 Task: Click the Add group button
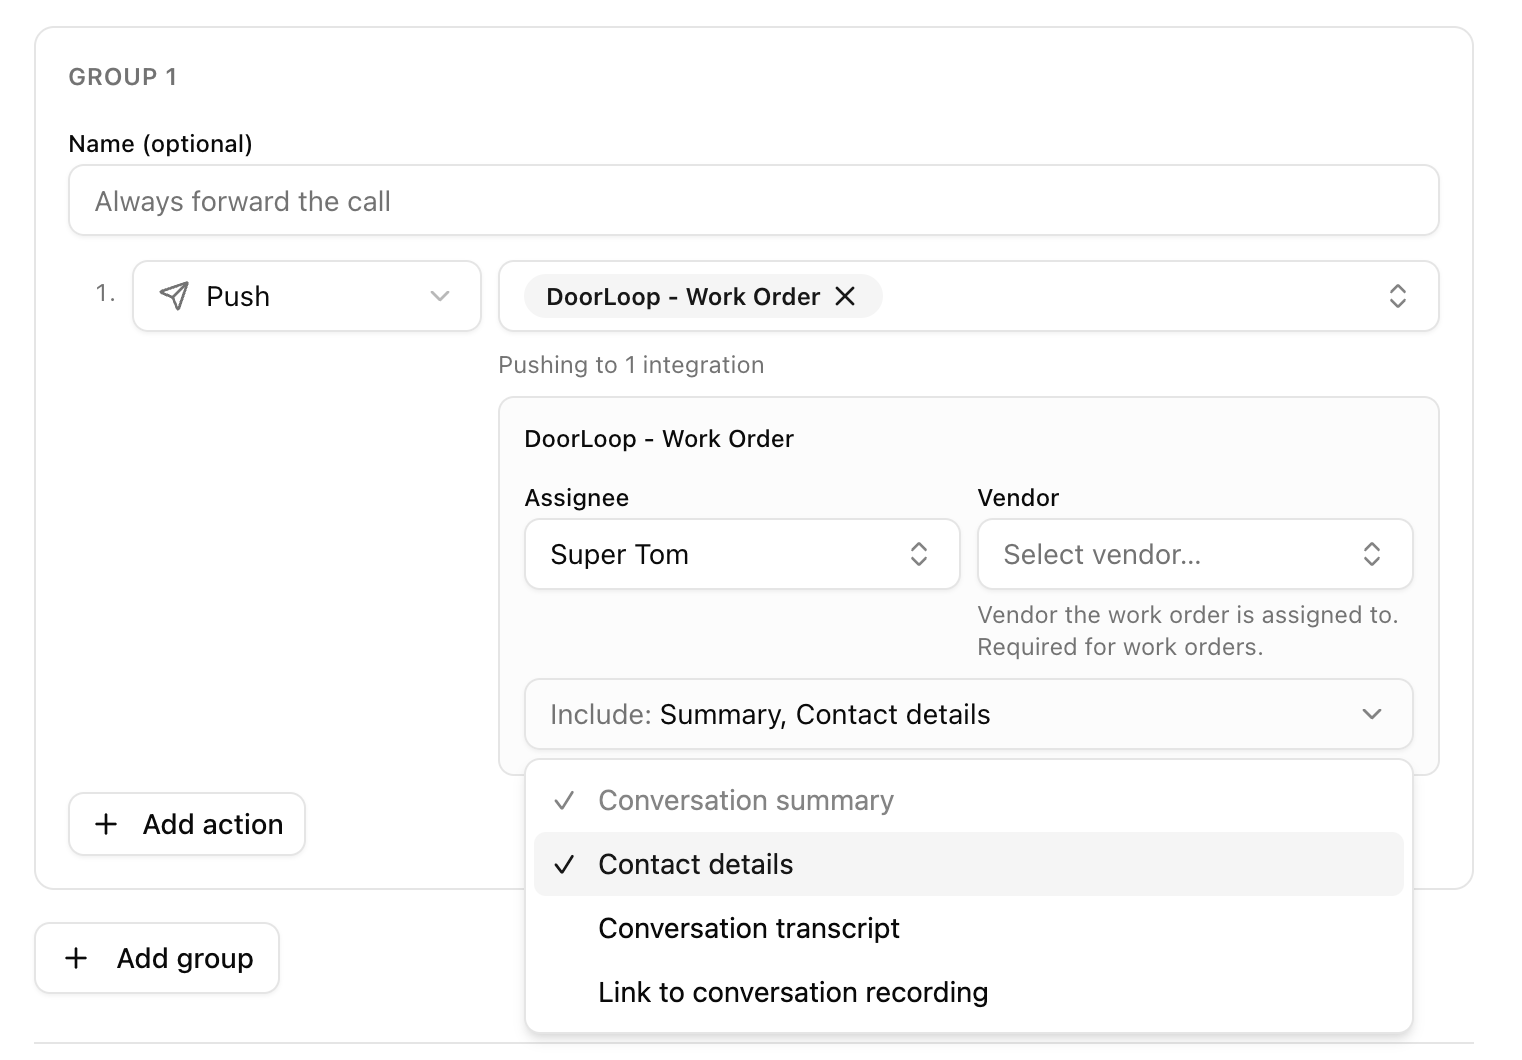point(157,958)
